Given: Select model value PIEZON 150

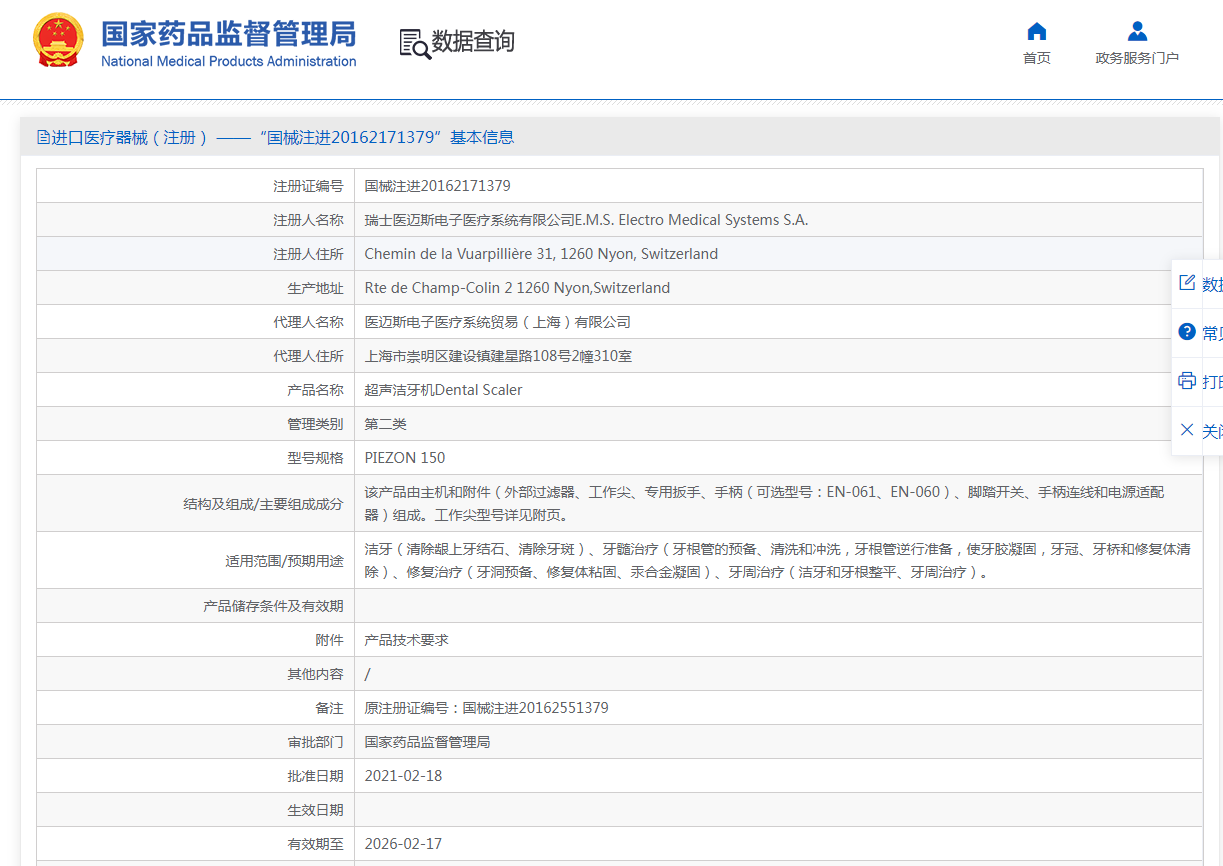Looking at the screenshot, I should point(405,458).
